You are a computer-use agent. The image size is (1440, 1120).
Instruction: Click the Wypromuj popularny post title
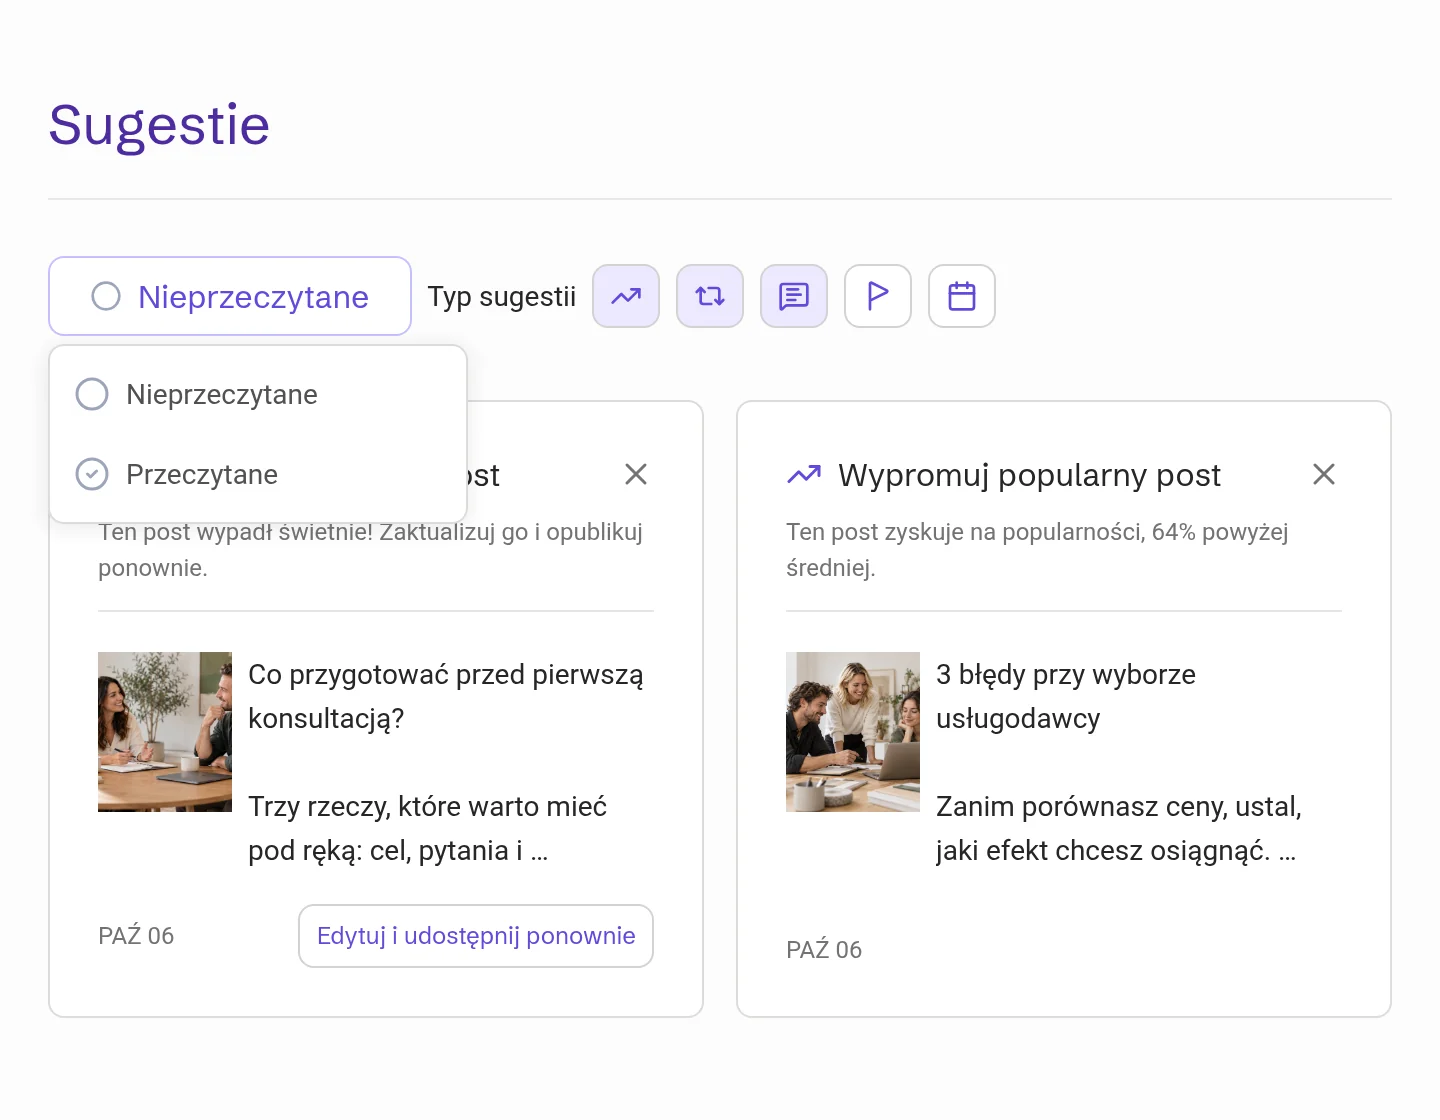pyautogui.click(x=1030, y=475)
